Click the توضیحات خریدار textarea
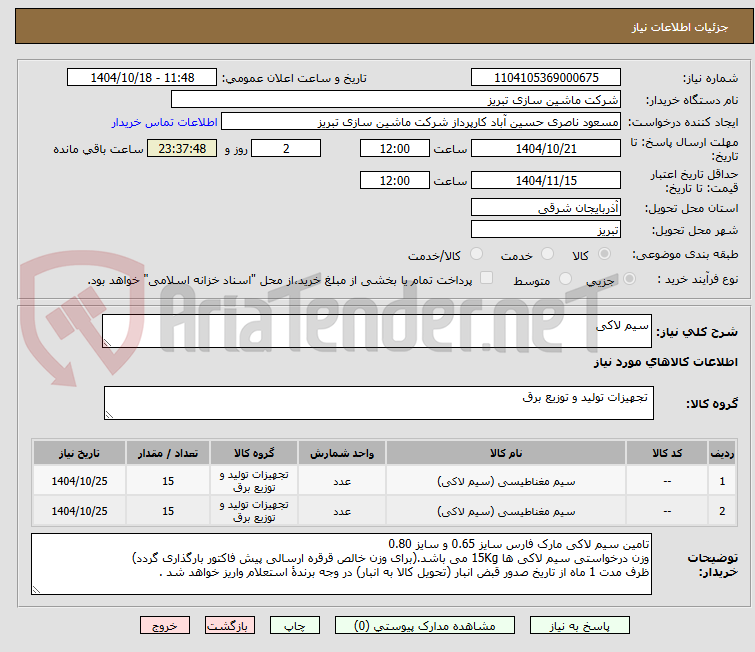Screen dimensions: 755x652 coord(341,564)
